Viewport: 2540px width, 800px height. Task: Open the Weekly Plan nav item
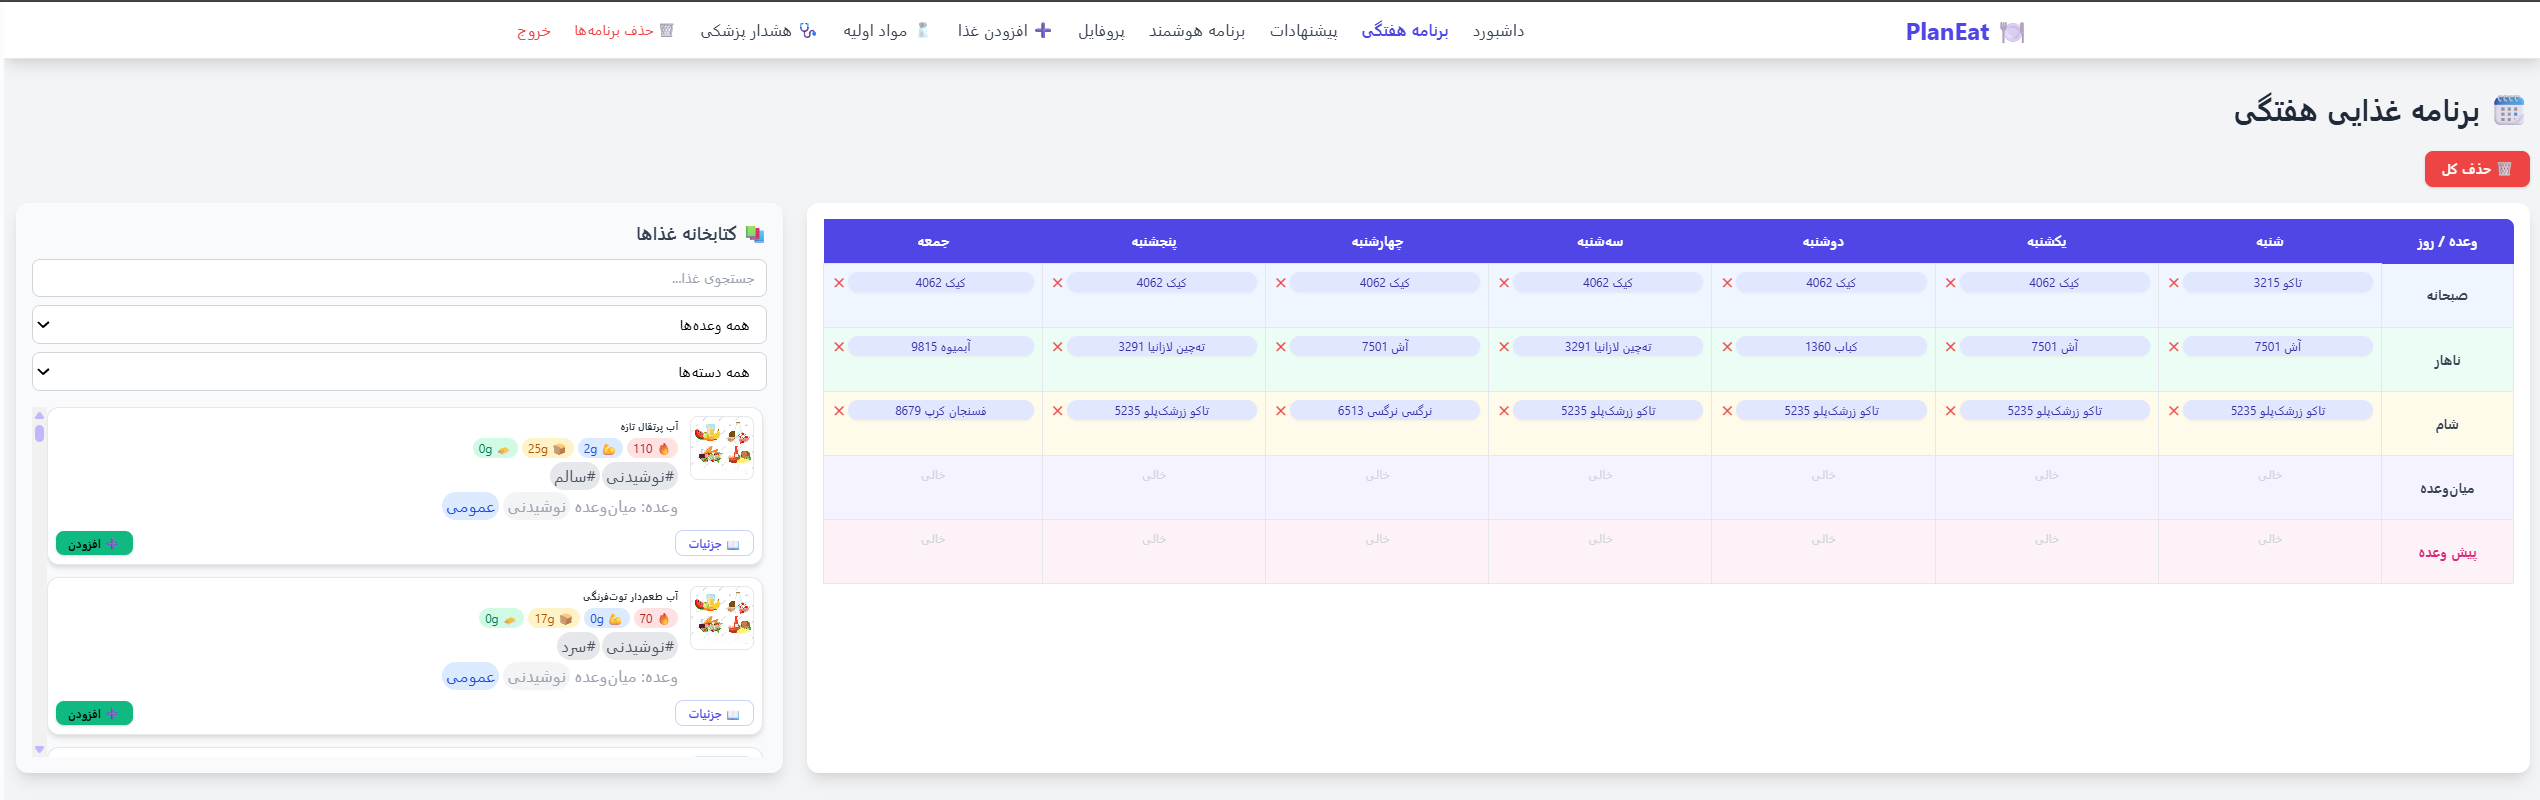1405,31
